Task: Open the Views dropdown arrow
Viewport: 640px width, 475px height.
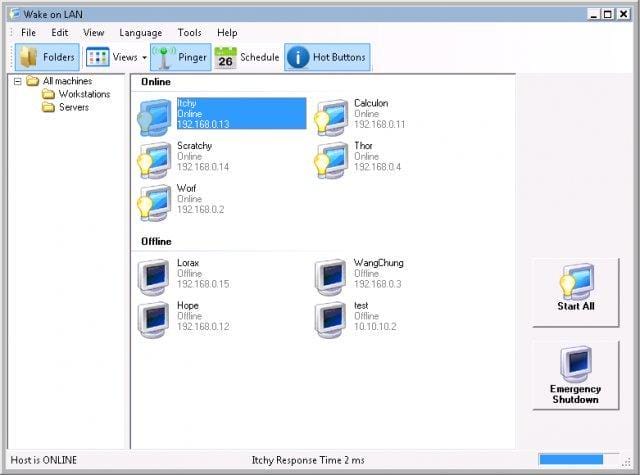Action: click(144, 58)
